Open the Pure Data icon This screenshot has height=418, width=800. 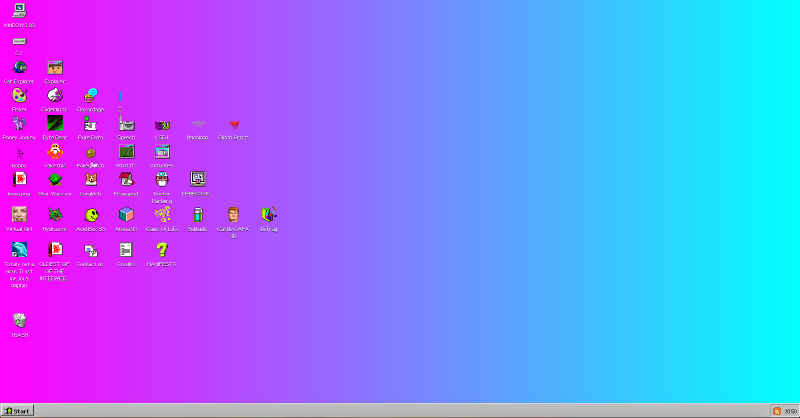[x=91, y=124]
